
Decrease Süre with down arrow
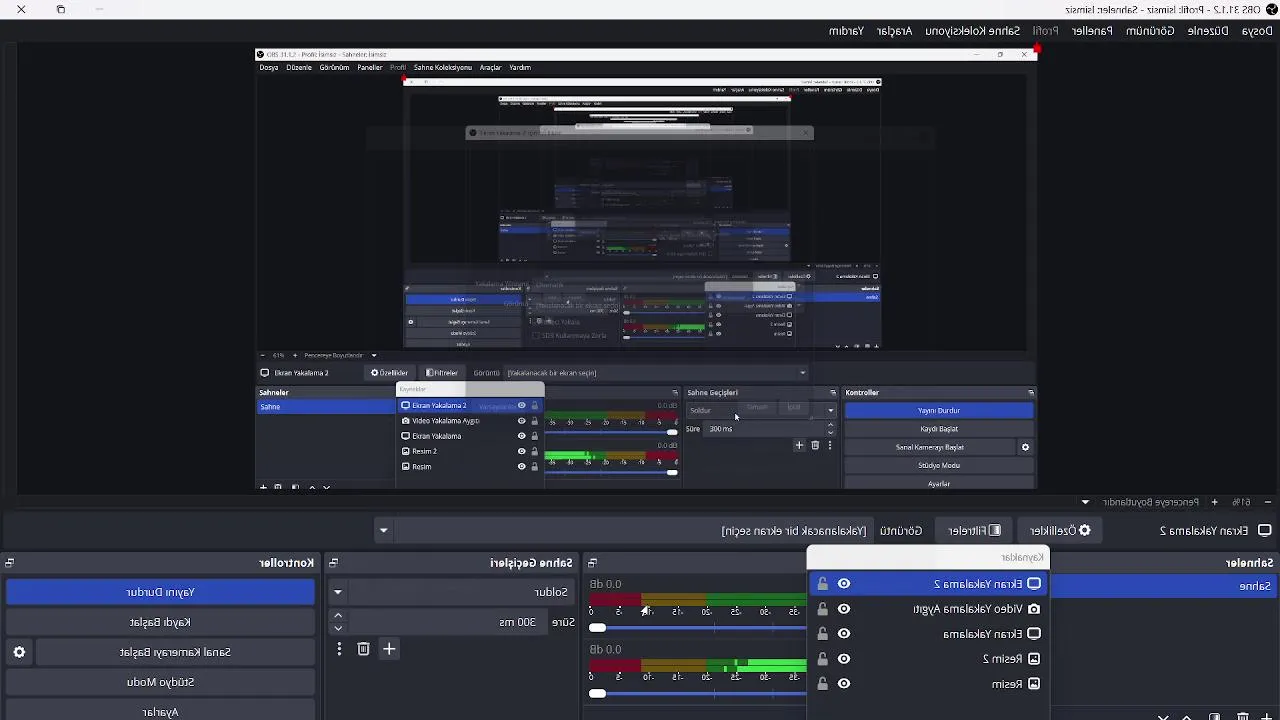(x=338, y=628)
